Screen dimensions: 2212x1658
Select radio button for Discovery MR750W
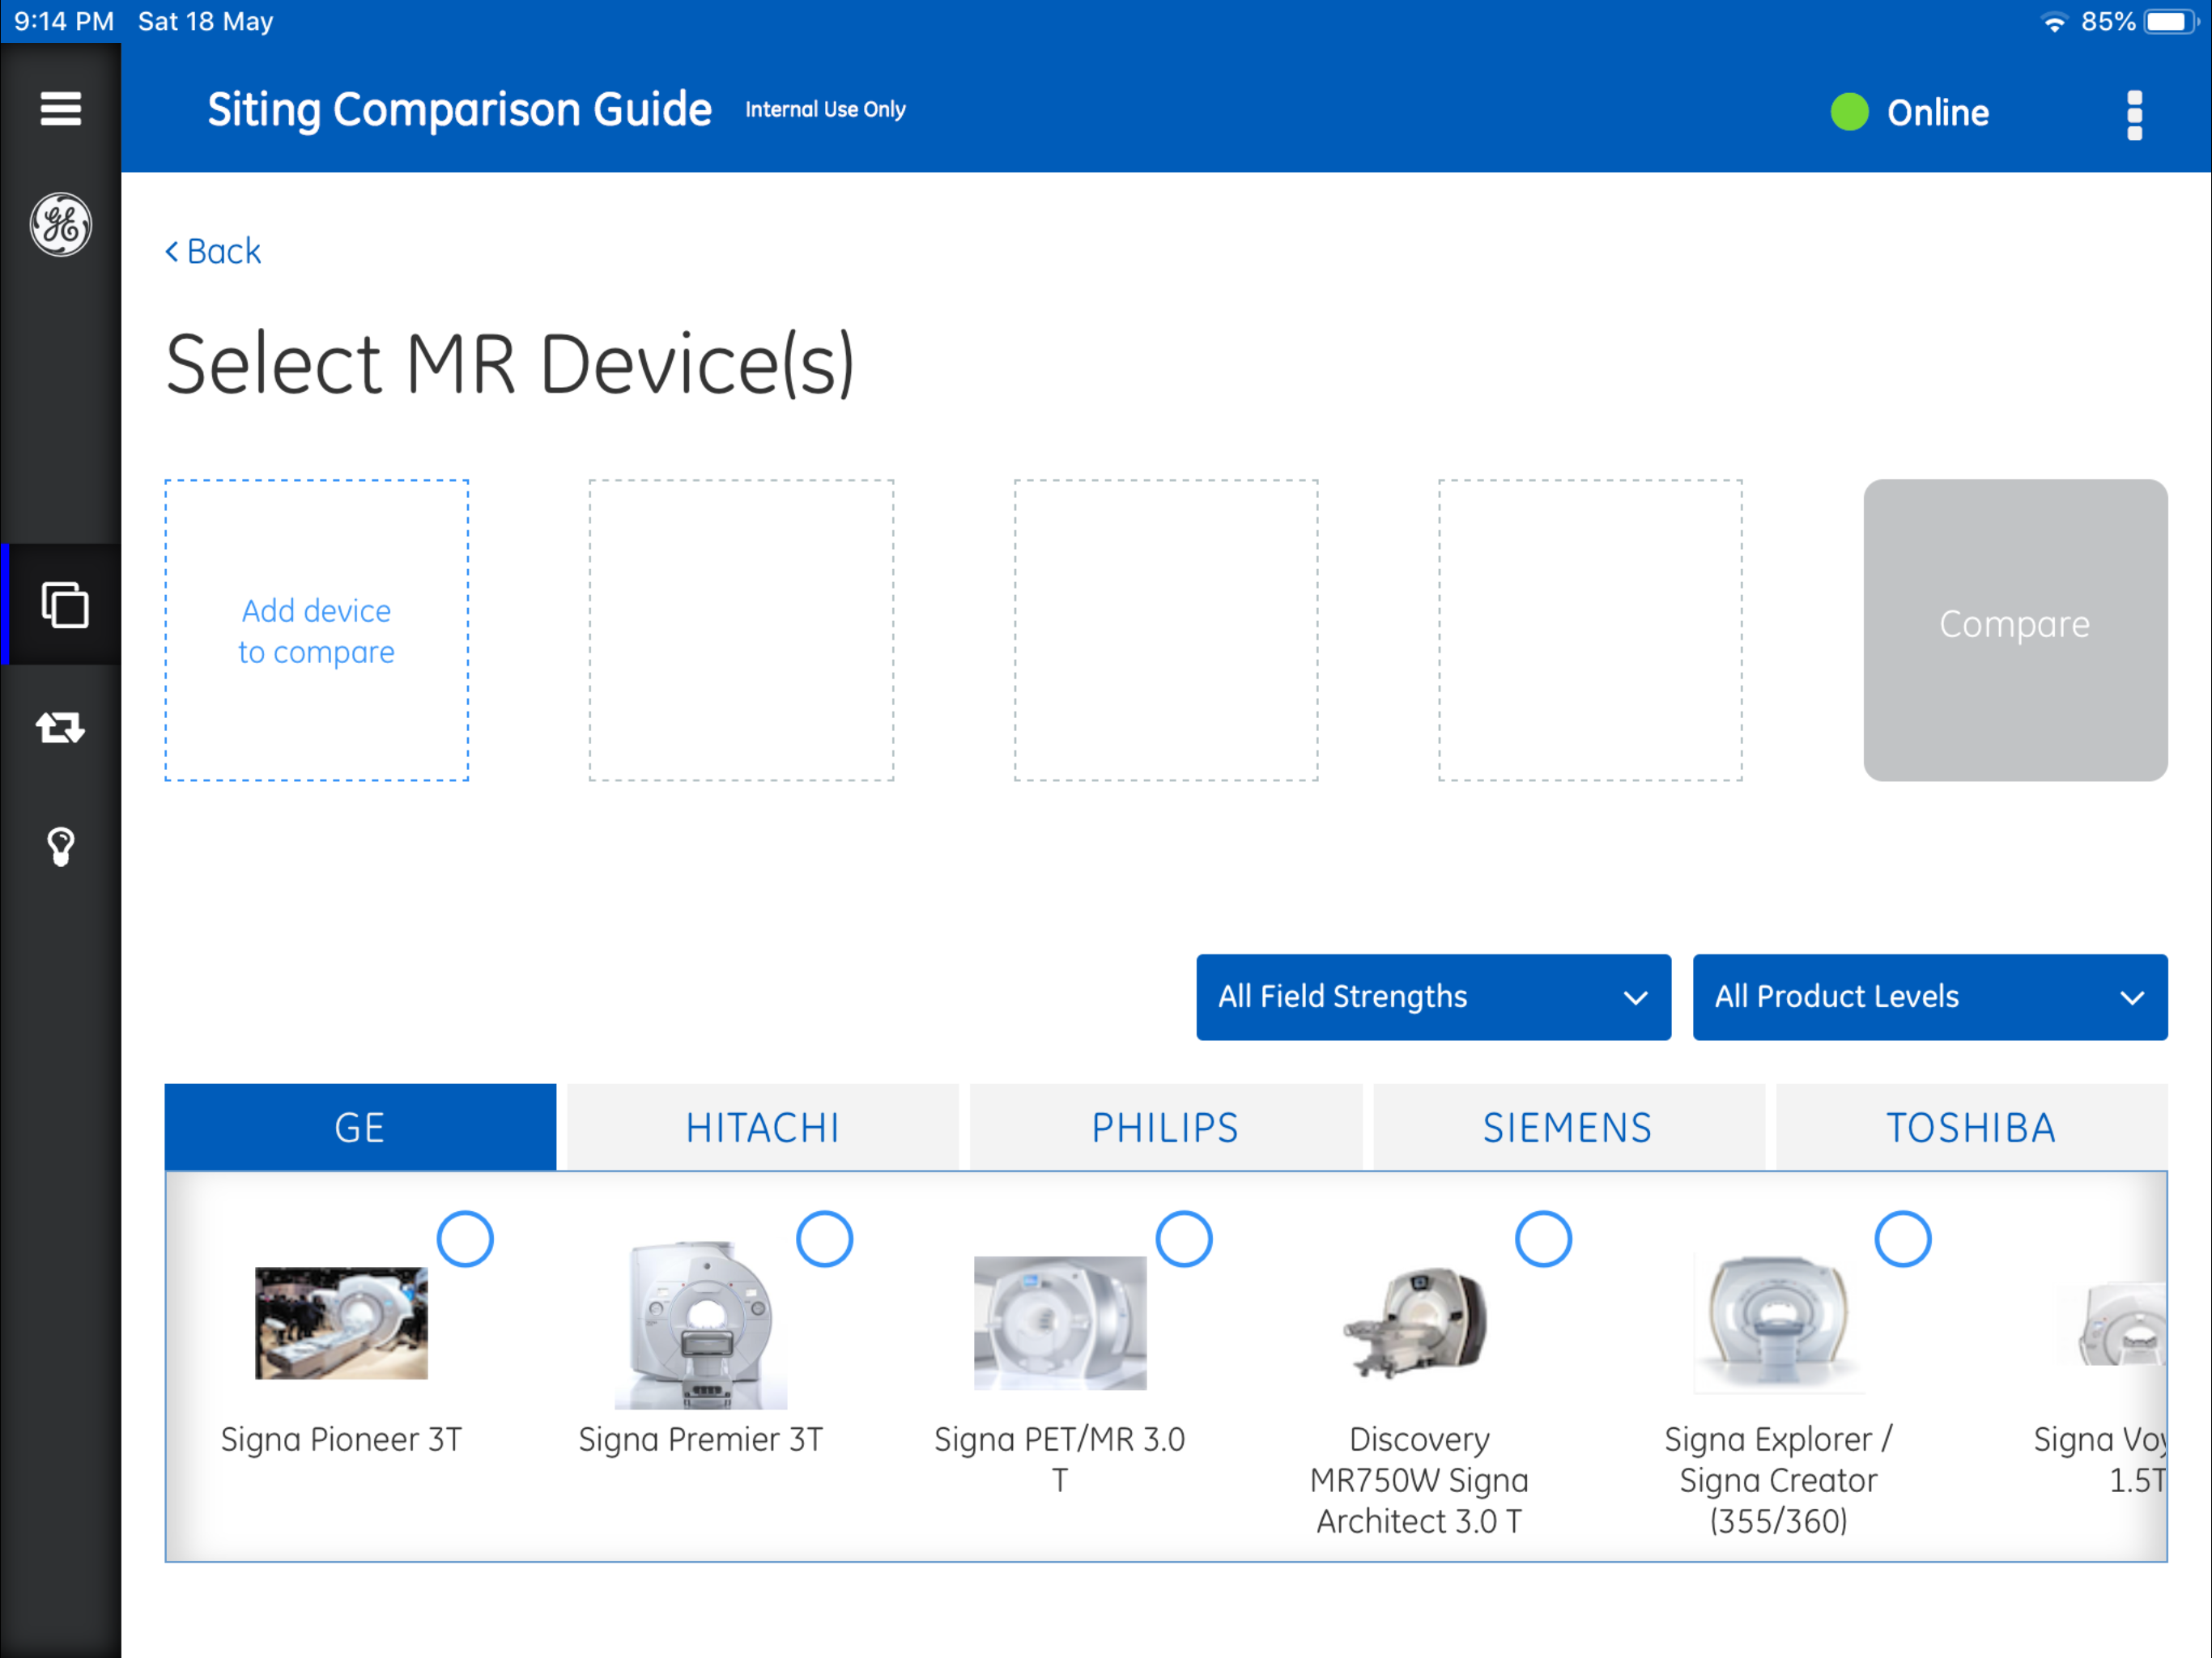pos(1543,1239)
